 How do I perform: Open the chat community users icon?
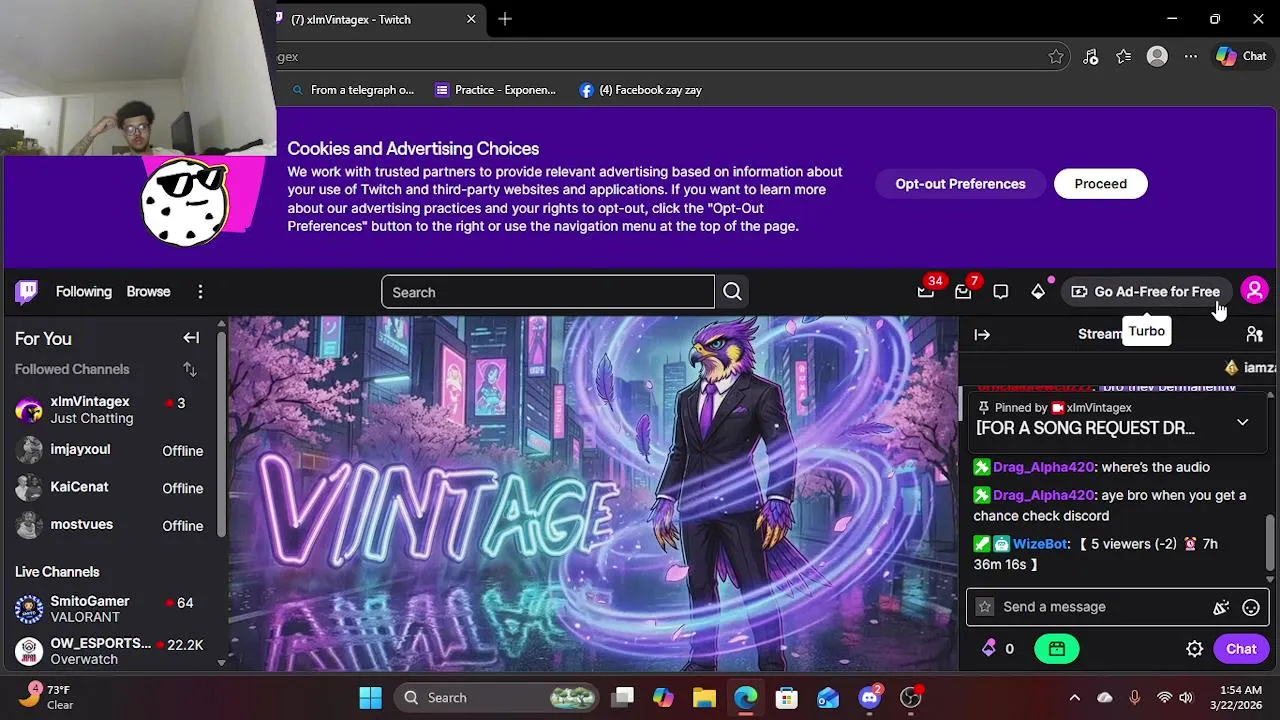1255,335
